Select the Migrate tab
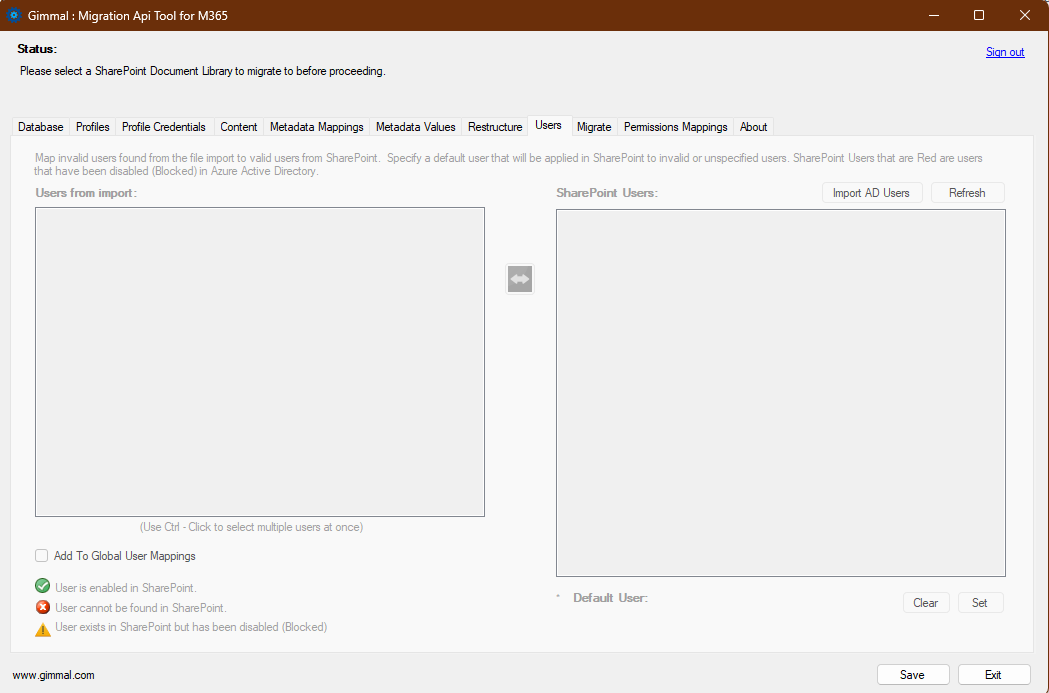 point(594,126)
